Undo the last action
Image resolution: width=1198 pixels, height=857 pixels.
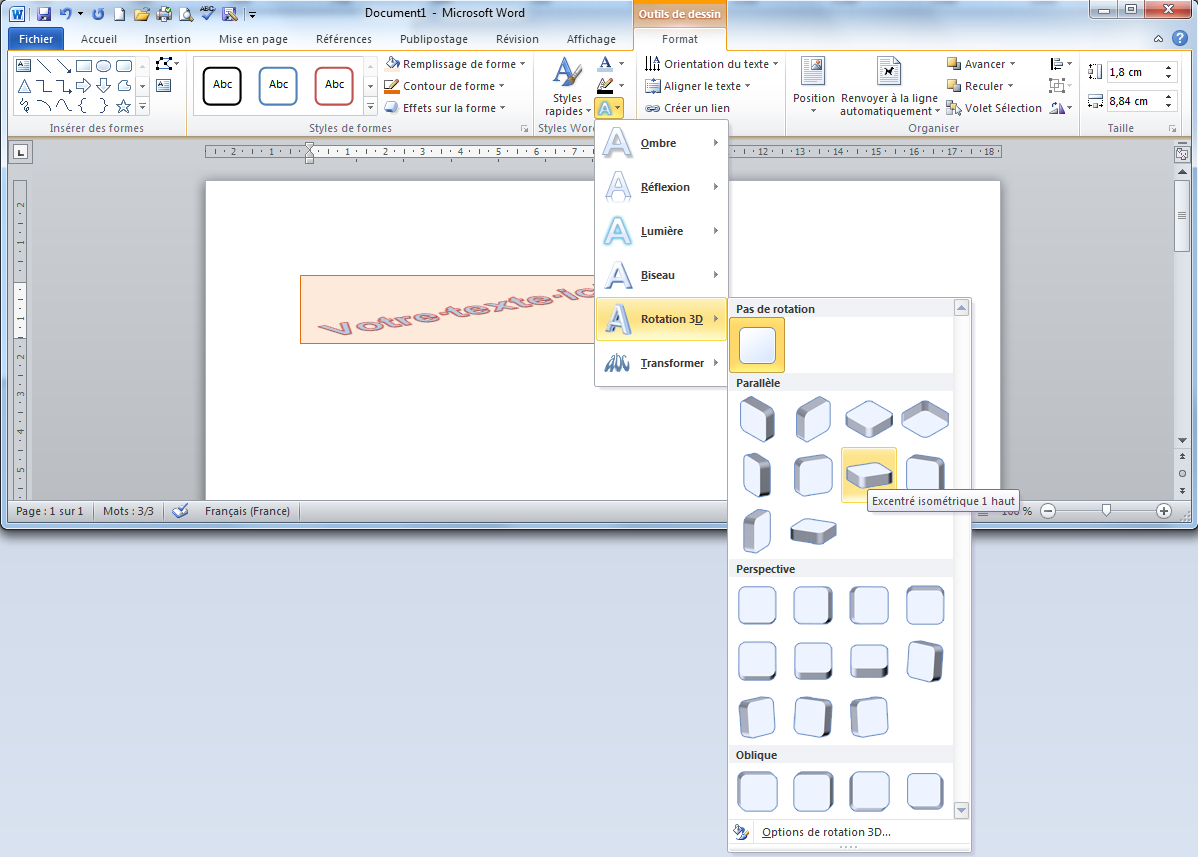pos(65,14)
